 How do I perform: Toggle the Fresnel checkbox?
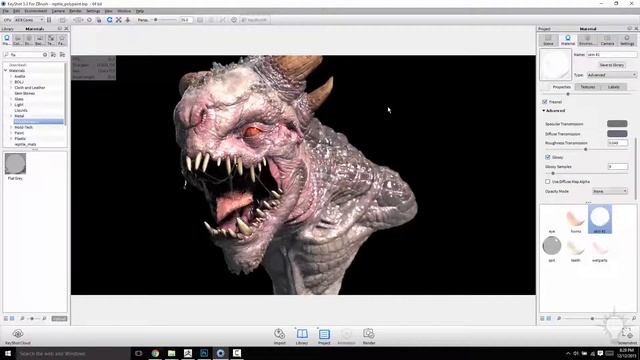tap(544, 102)
